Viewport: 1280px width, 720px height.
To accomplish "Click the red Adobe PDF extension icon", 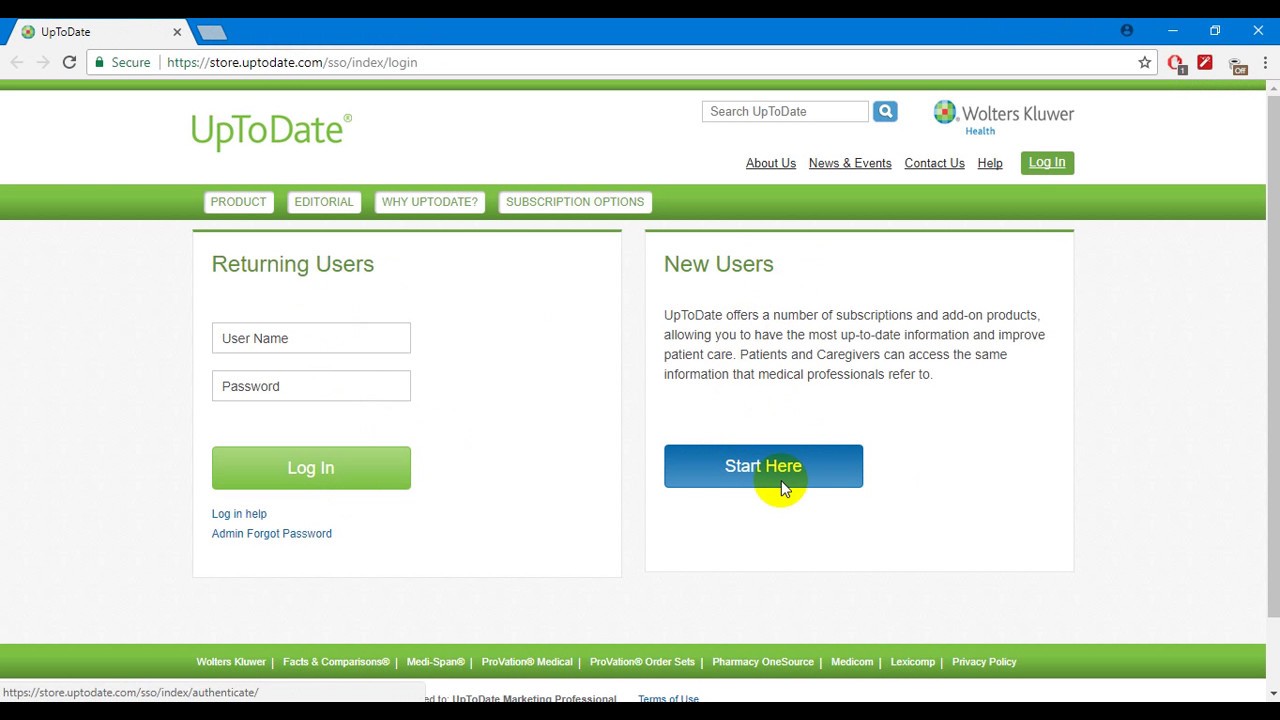I will coord(1205,63).
